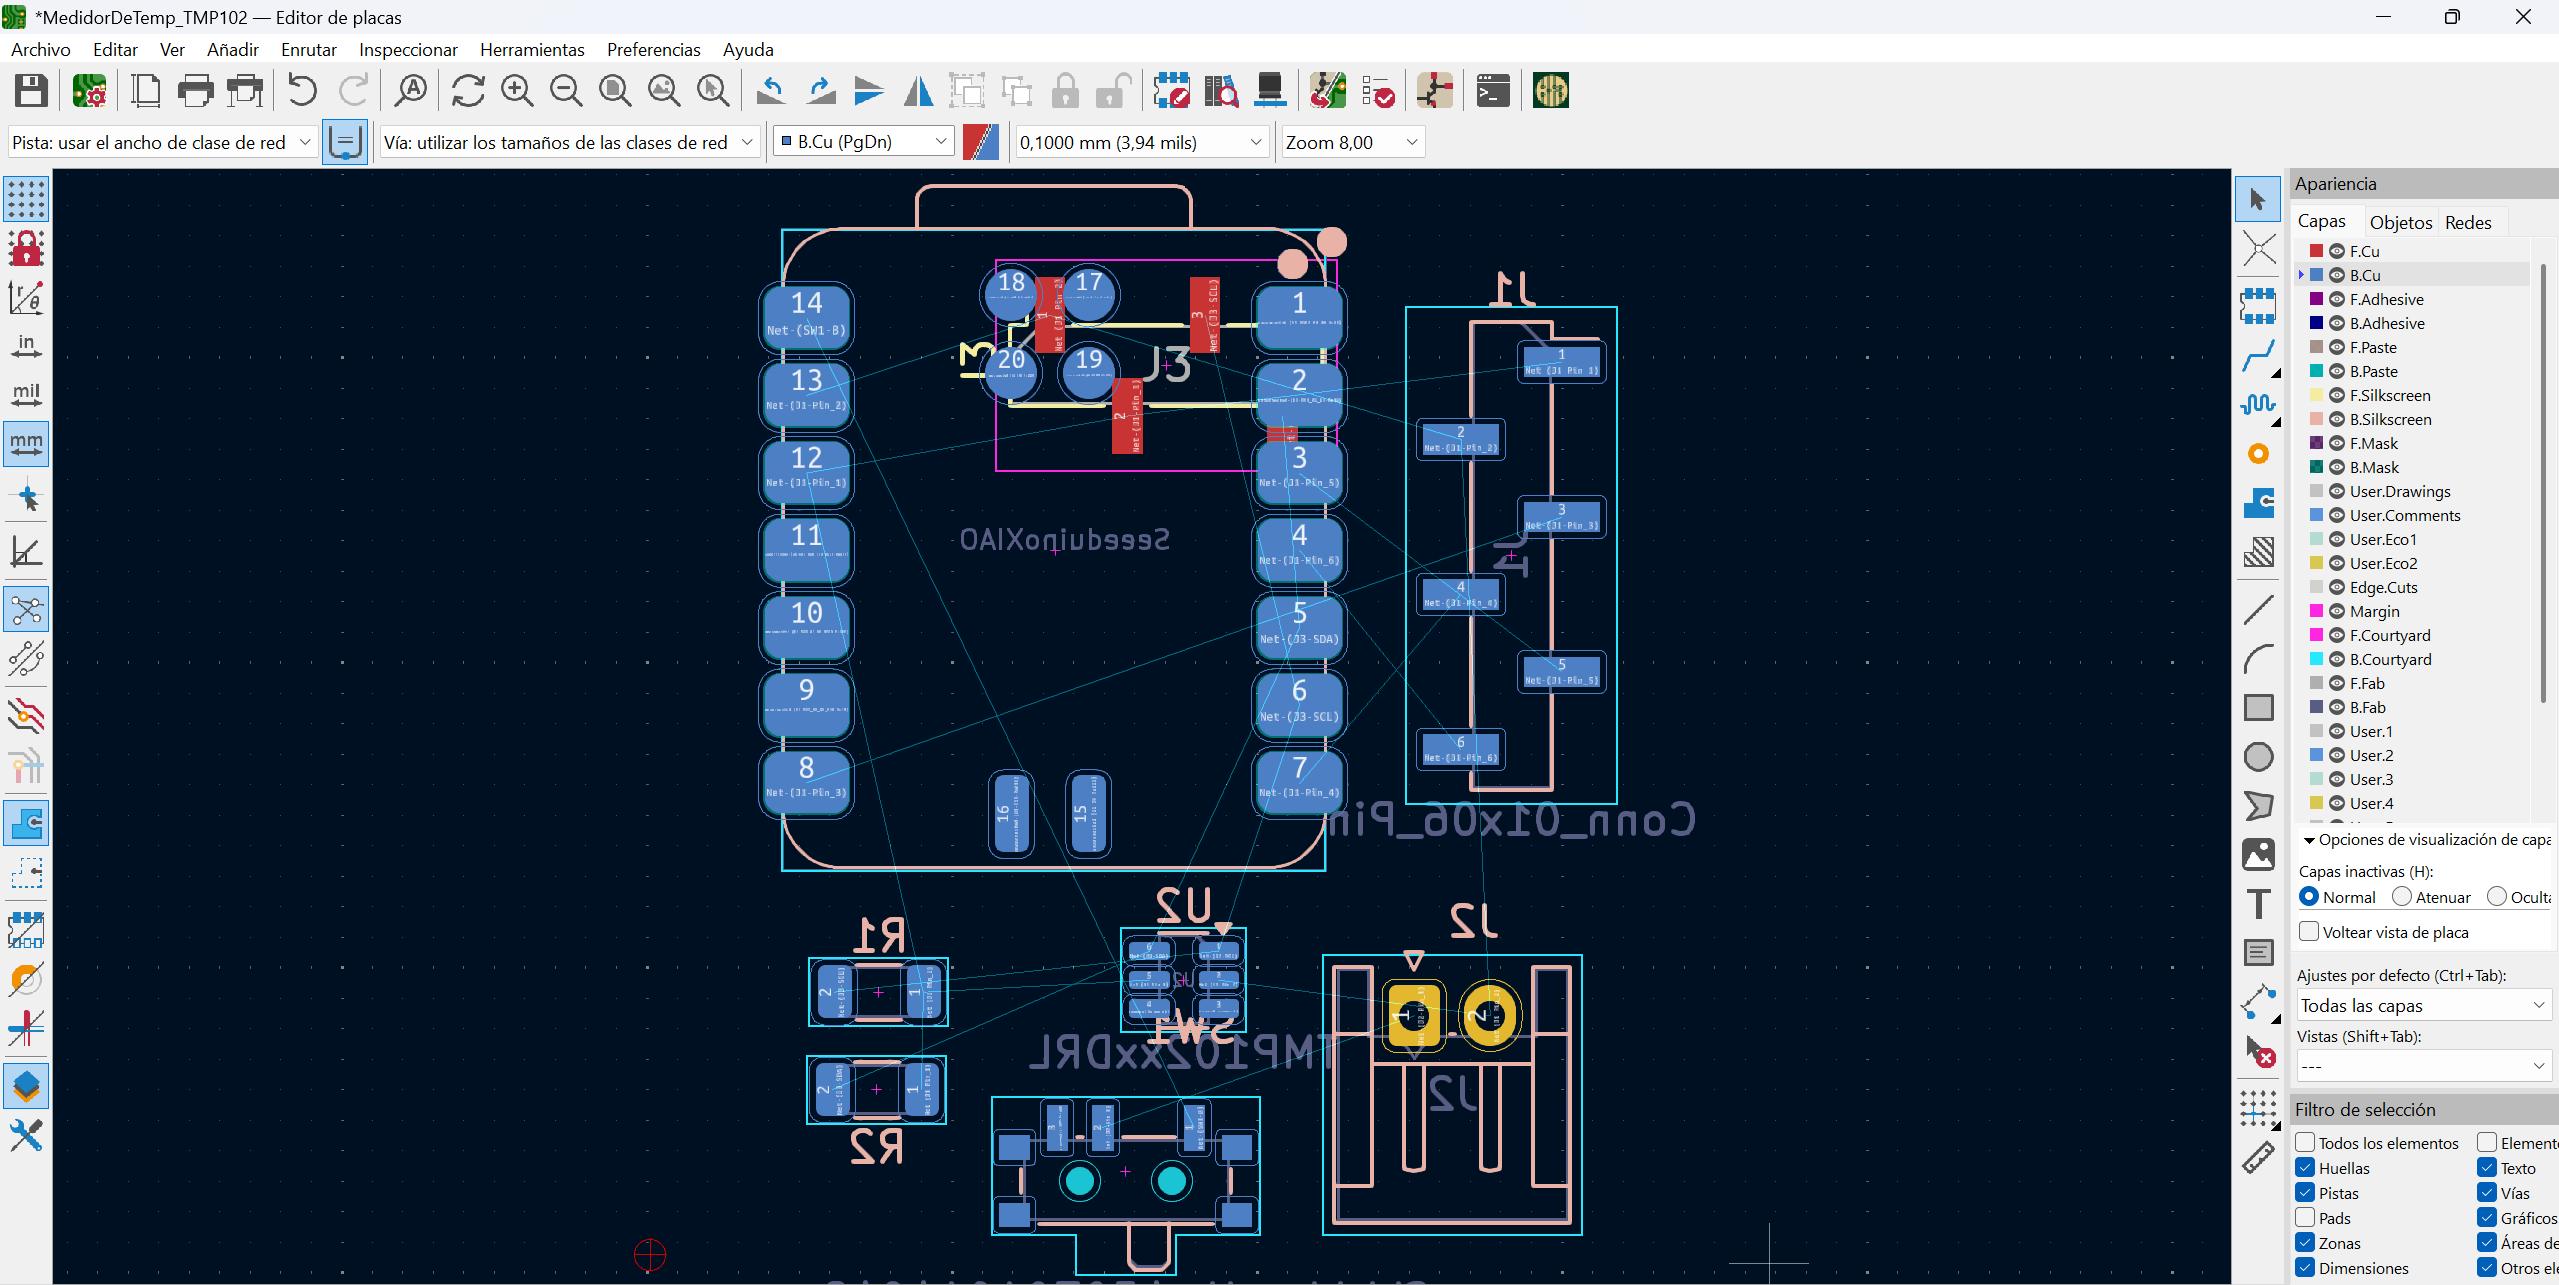Enable the Pads selection filter
This screenshot has height=1285, width=2559.
pos(2305,1217)
